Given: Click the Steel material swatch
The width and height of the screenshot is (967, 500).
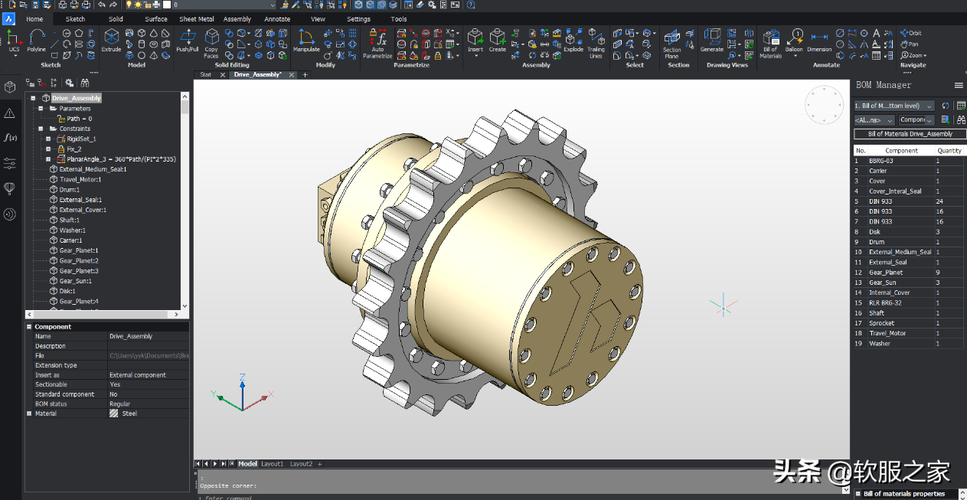Looking at the screenshot, I should pos(113,413).
